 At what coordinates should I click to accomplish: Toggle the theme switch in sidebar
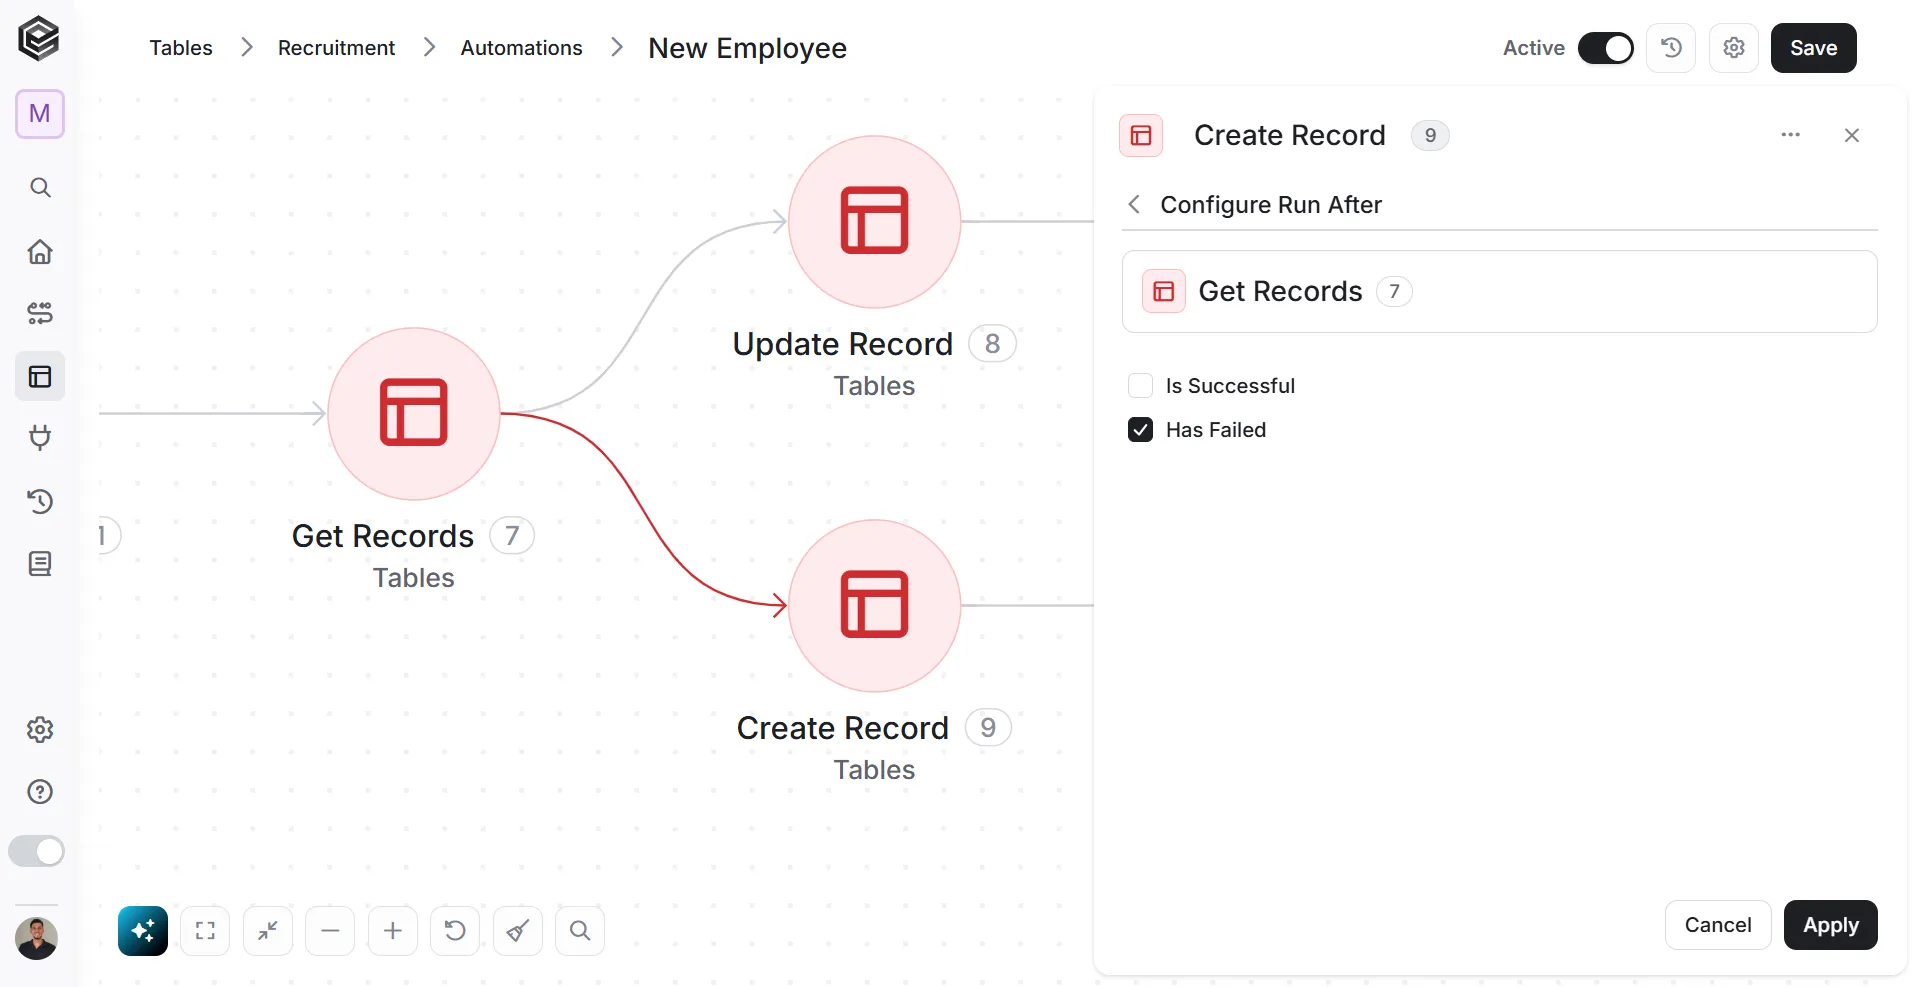coord(36,851)
